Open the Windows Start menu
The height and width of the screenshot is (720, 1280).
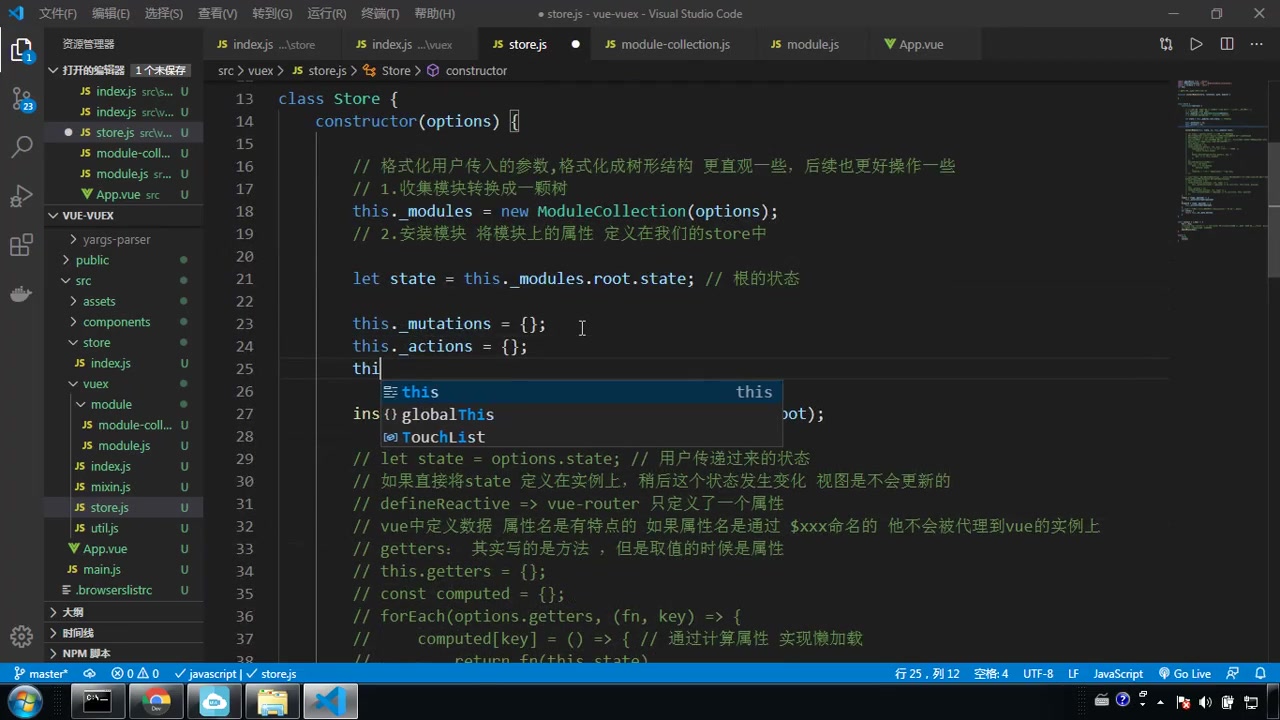click(x=24, y=702)
